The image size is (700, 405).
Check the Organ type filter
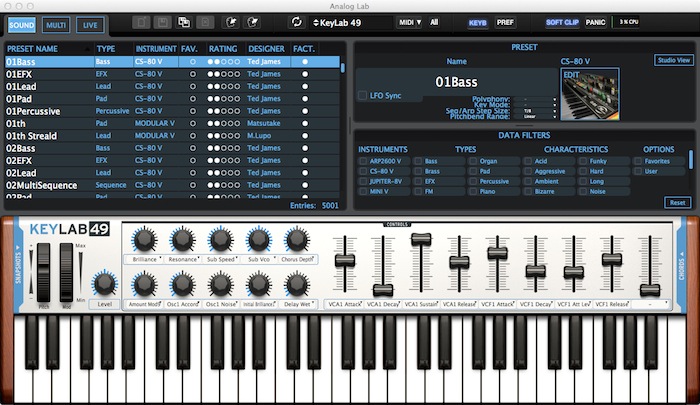point(473,161)
